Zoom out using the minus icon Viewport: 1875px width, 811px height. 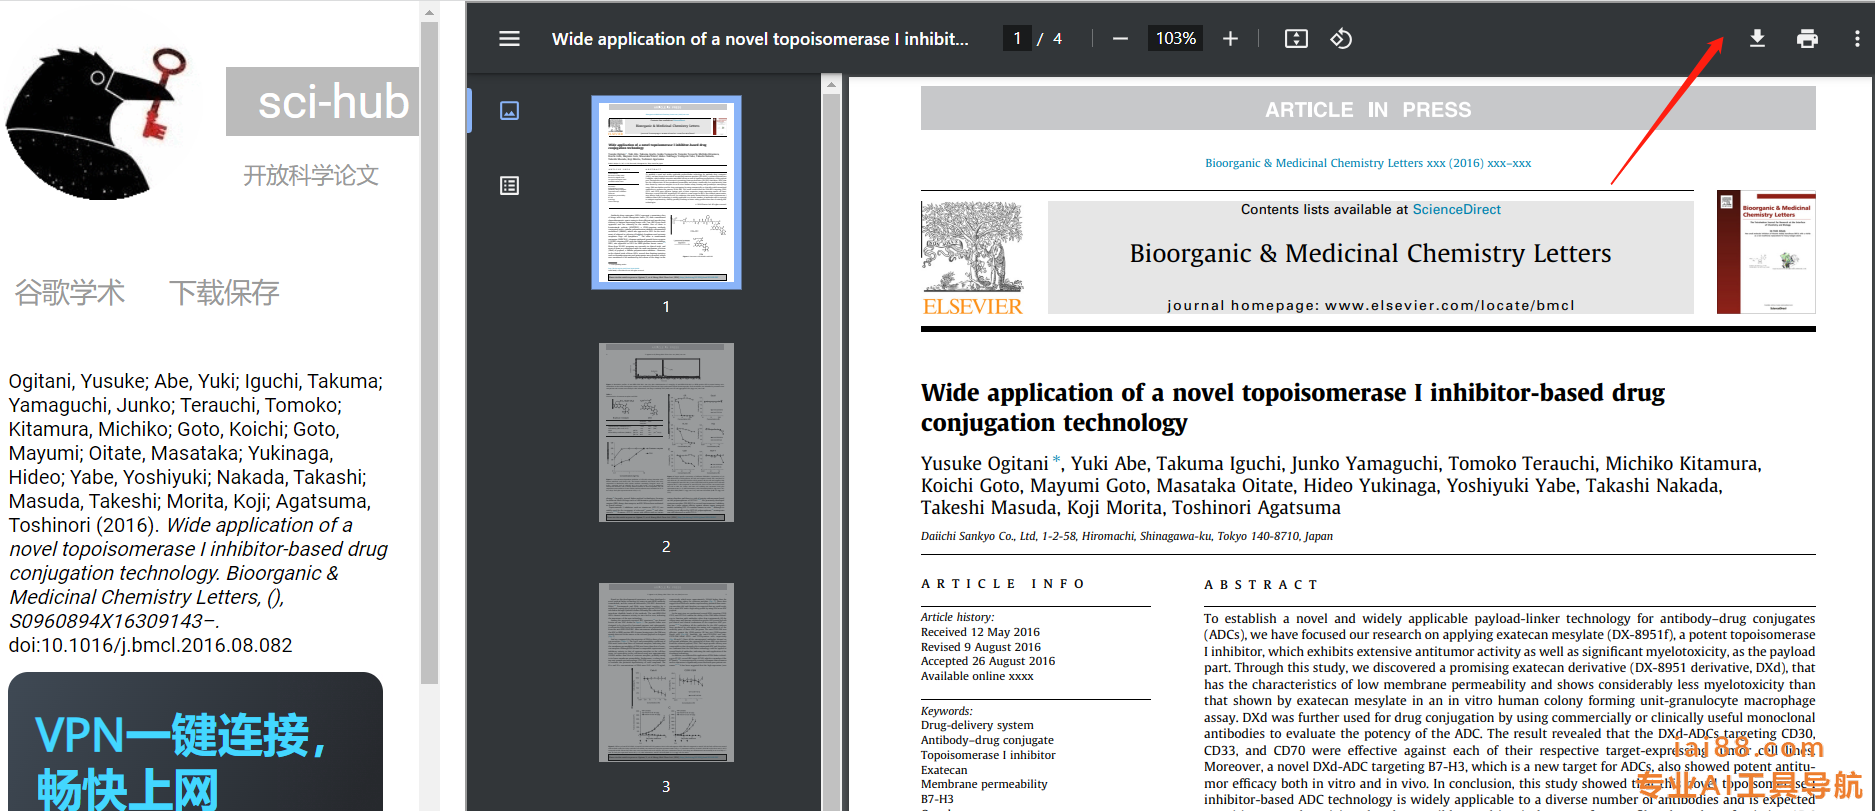click(x=1120, y=39)
